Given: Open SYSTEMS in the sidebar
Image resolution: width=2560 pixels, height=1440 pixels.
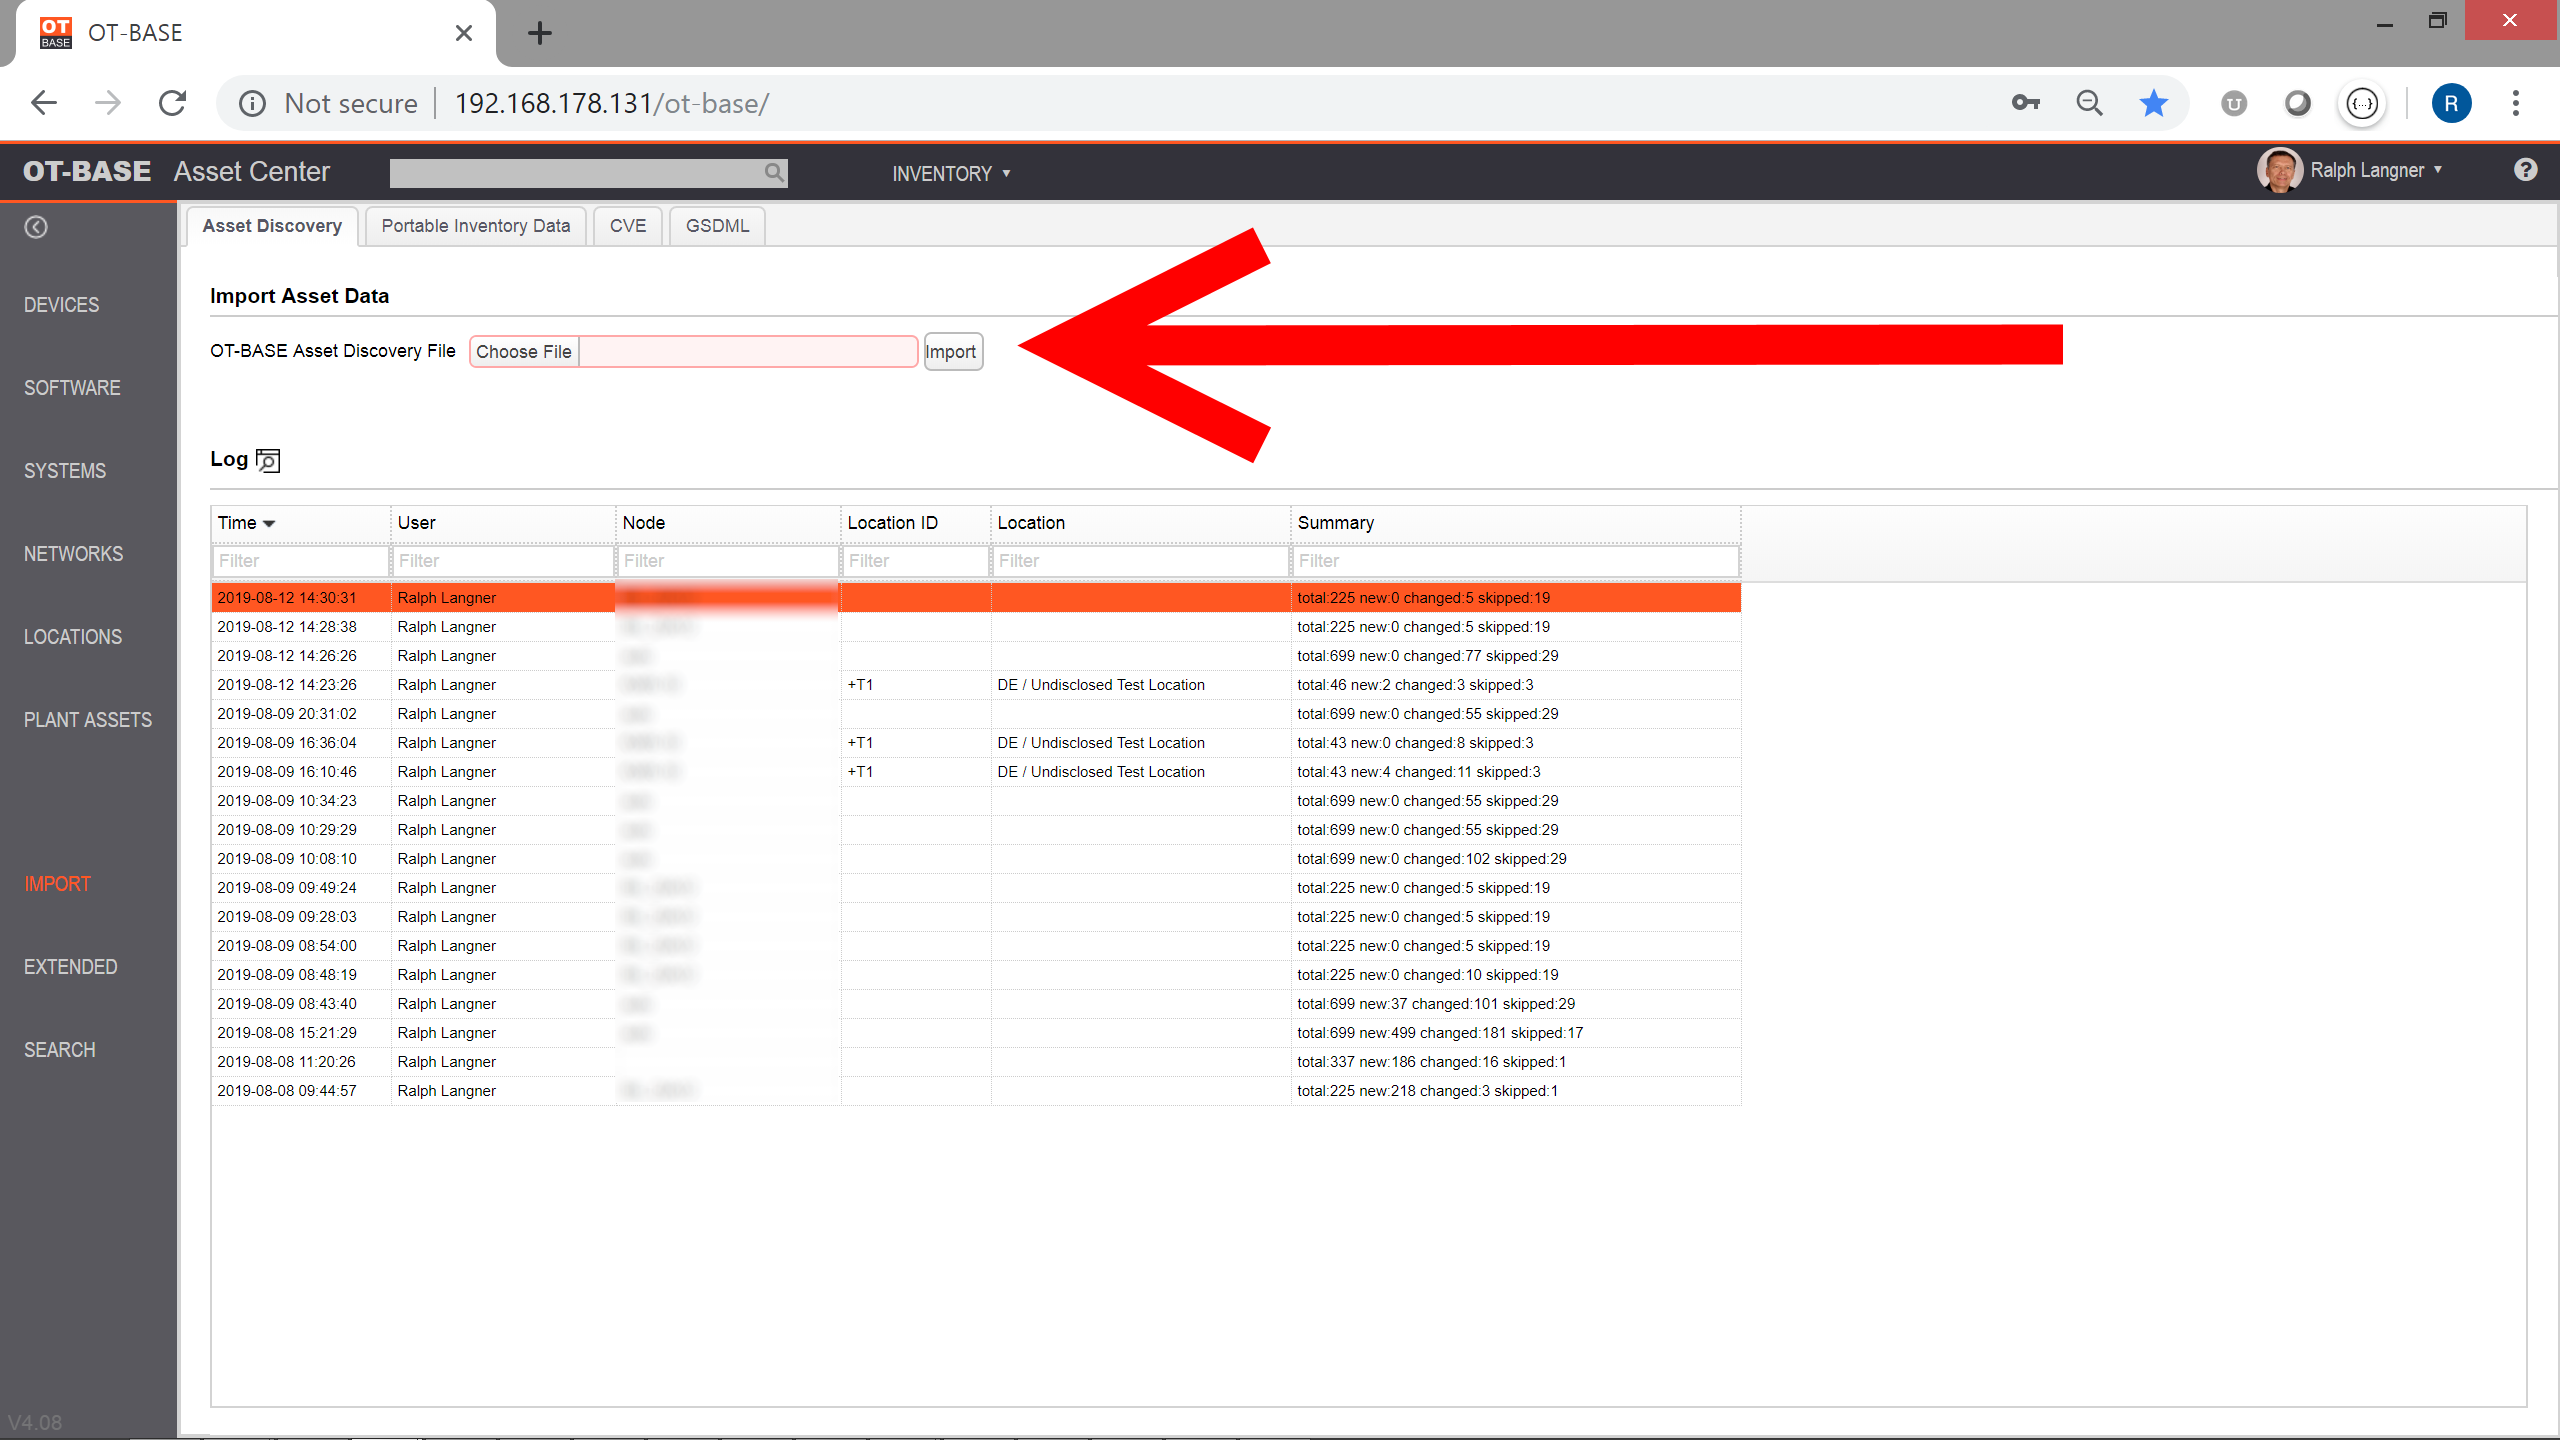Looking at the screenshot, I should [x=65, y=471].
